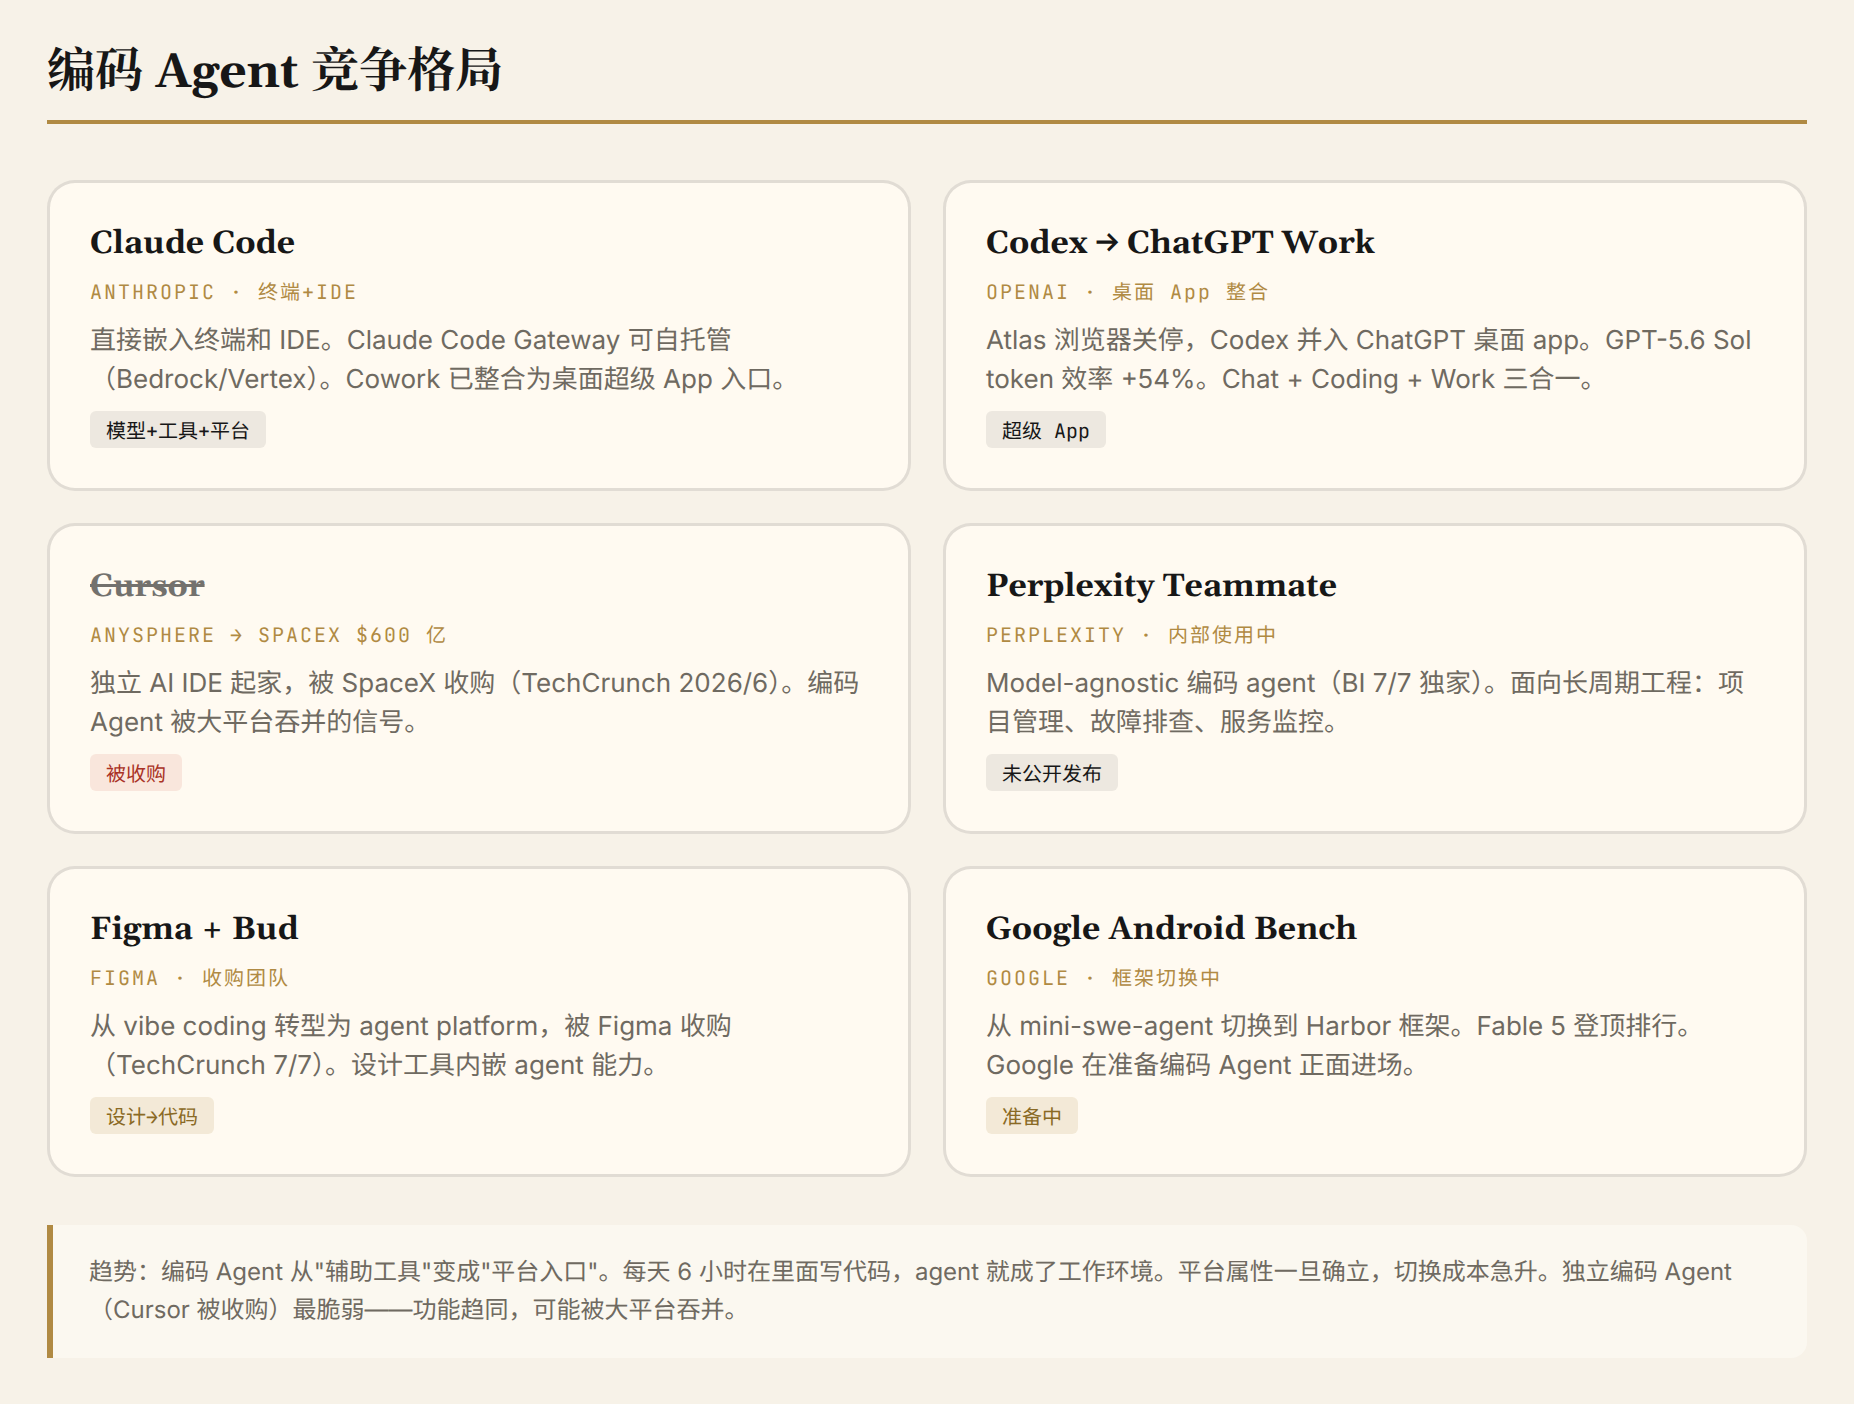Click the FIGMA · 收购团队 subtitle
The height and width of the screenshot is (1404, 1854).
coord(189,978)
